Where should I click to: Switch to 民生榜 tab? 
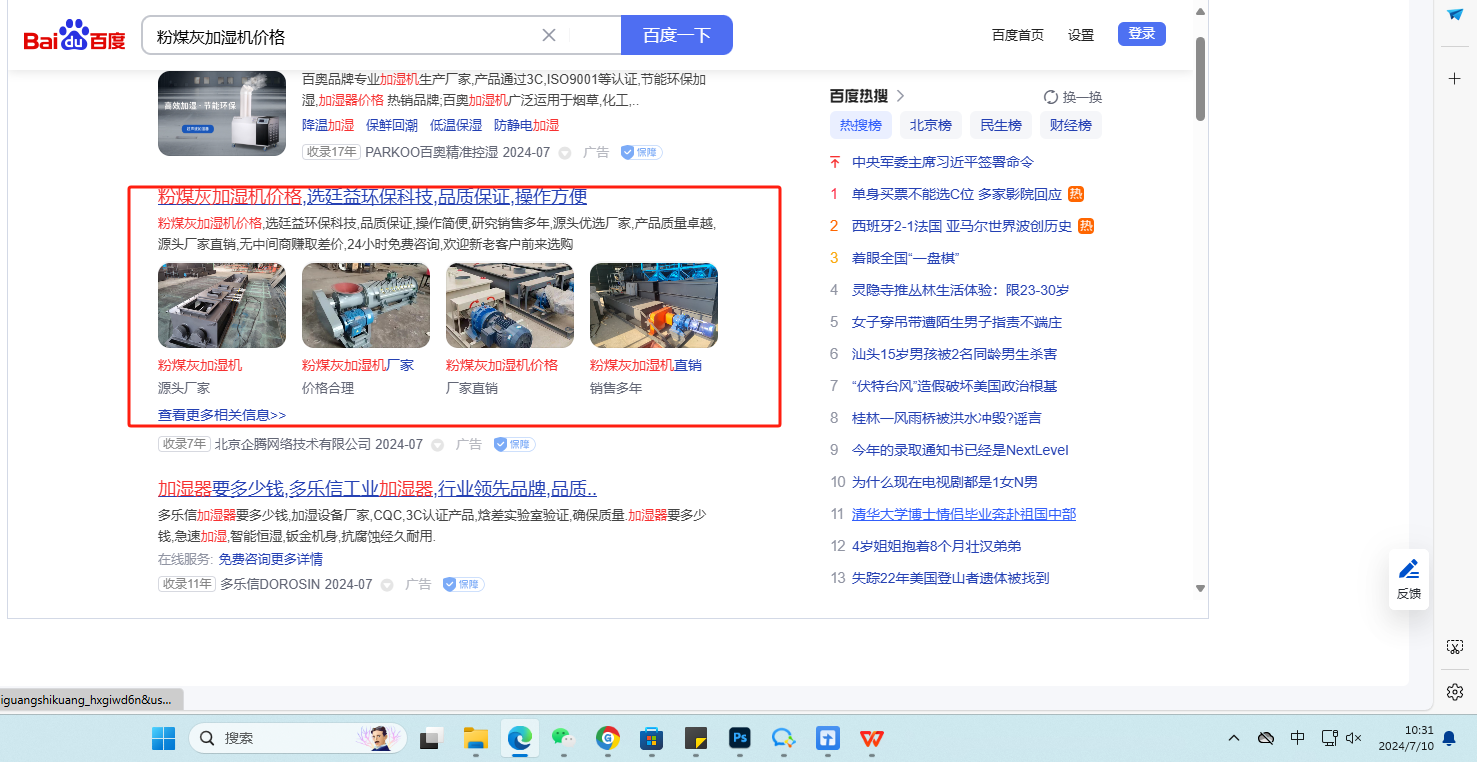pos(1001,125)
